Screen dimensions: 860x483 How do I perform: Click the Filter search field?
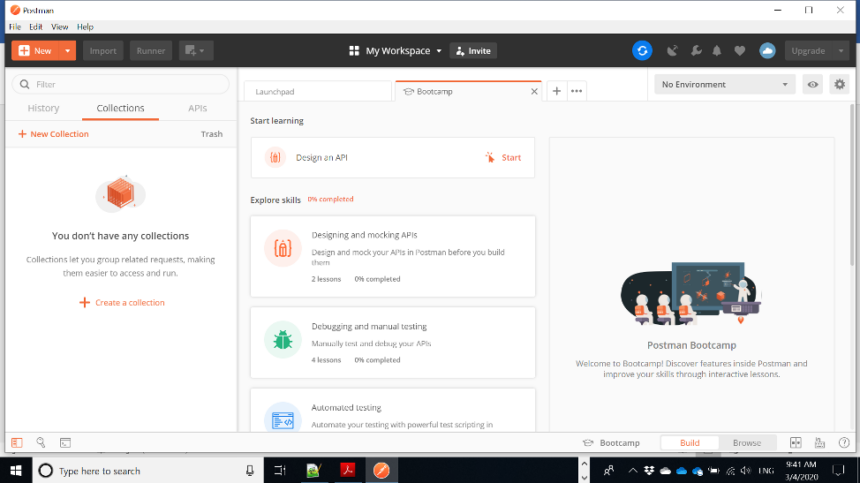pyautogui.click(x=121, y=84)
